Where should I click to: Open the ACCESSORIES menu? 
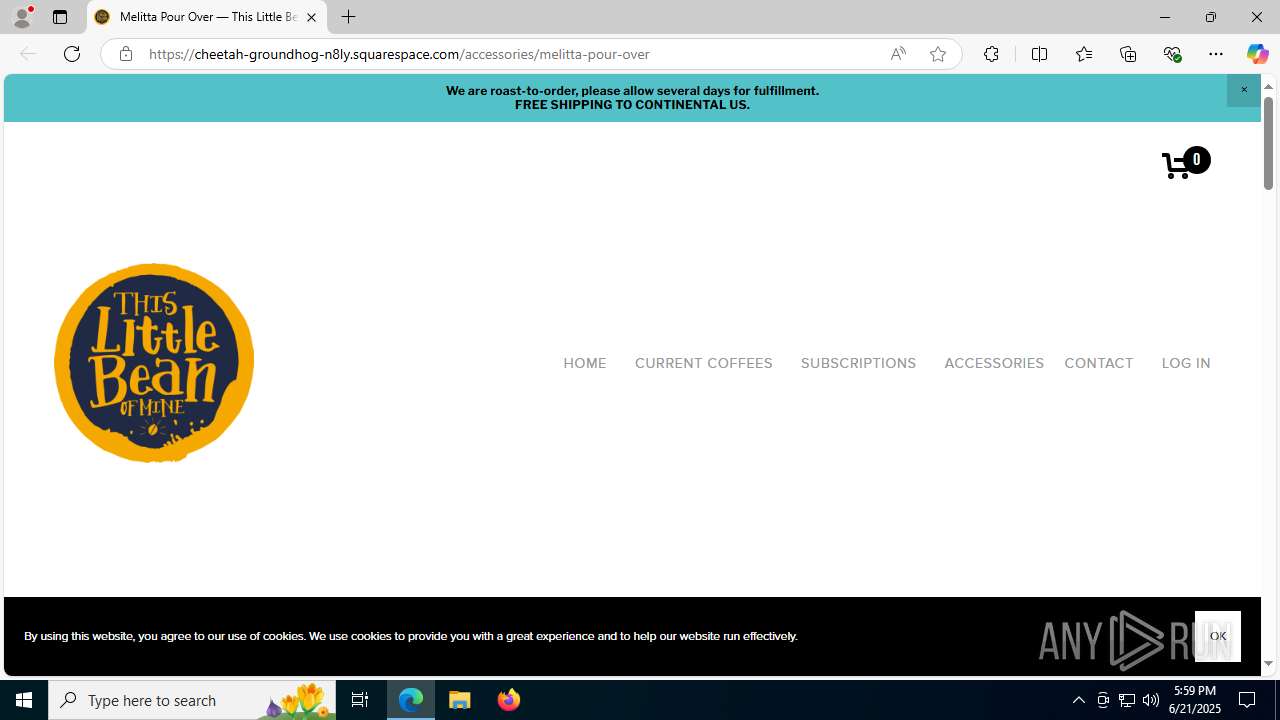pyautogui.click(x=994, y=363)
